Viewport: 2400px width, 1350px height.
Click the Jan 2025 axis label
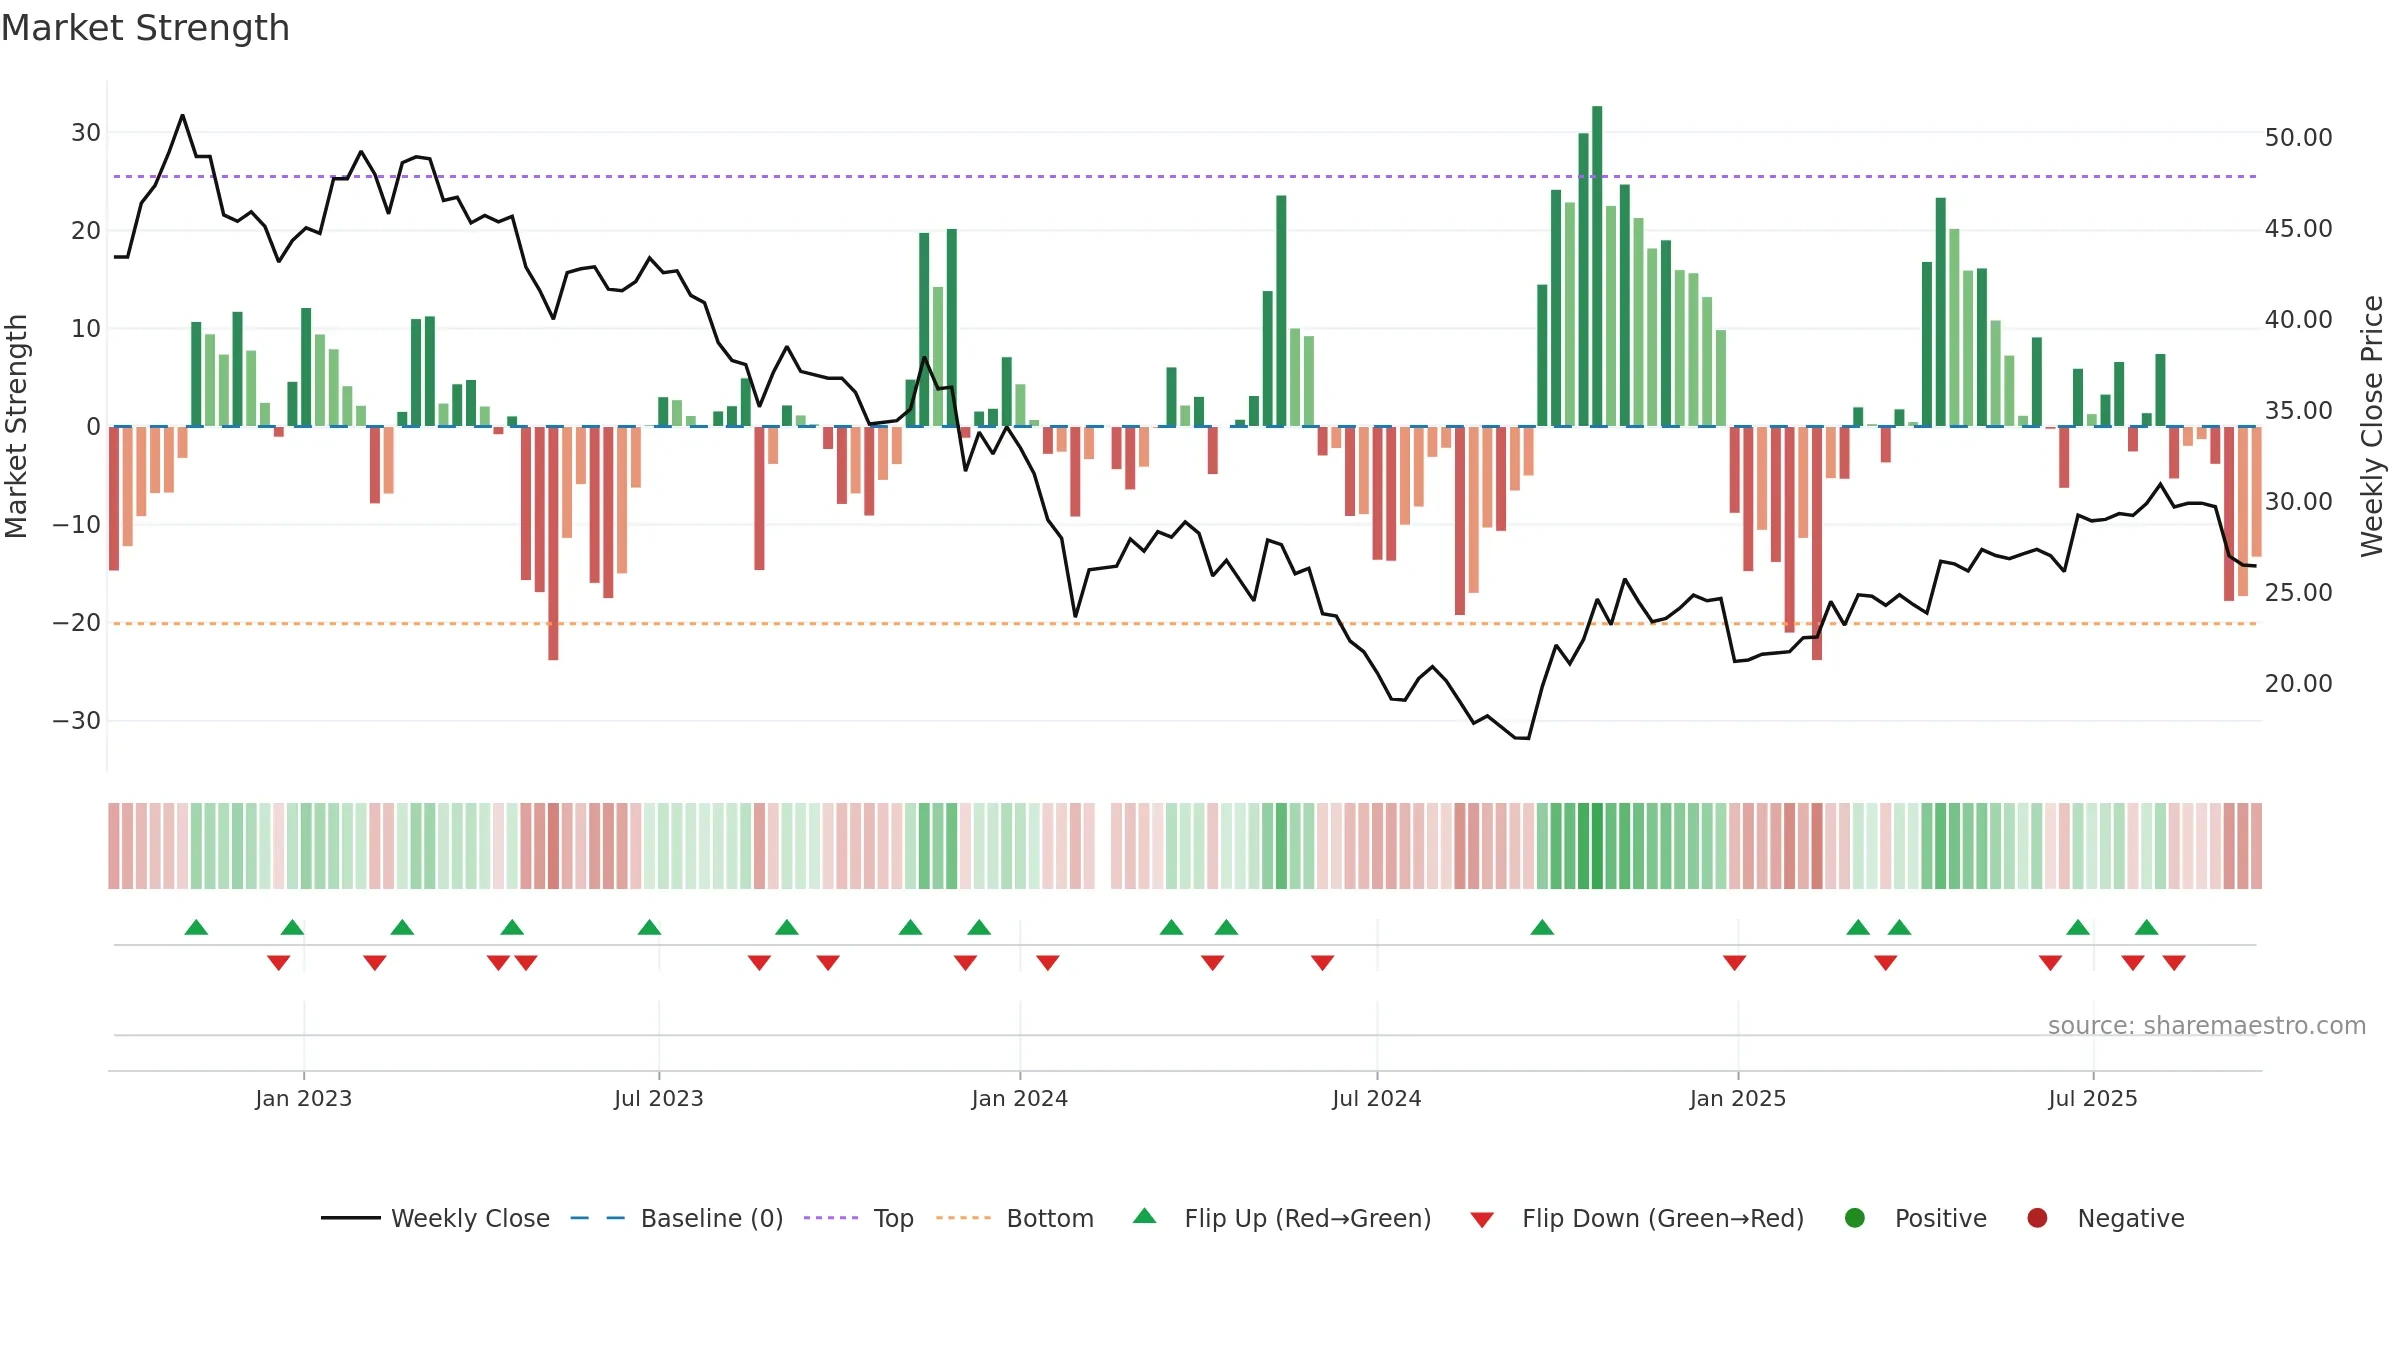pos(1738,1098)
